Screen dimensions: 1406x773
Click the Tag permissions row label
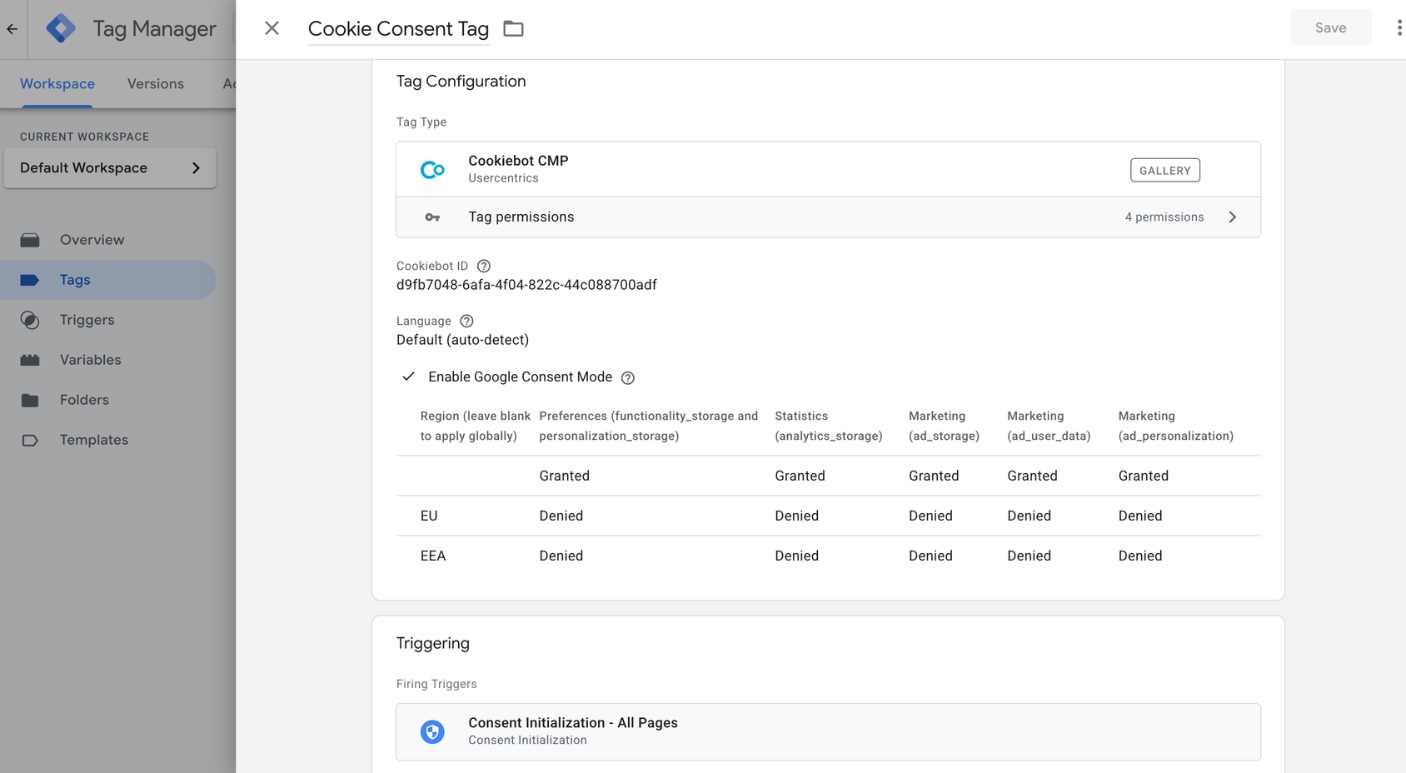(521, 217)
